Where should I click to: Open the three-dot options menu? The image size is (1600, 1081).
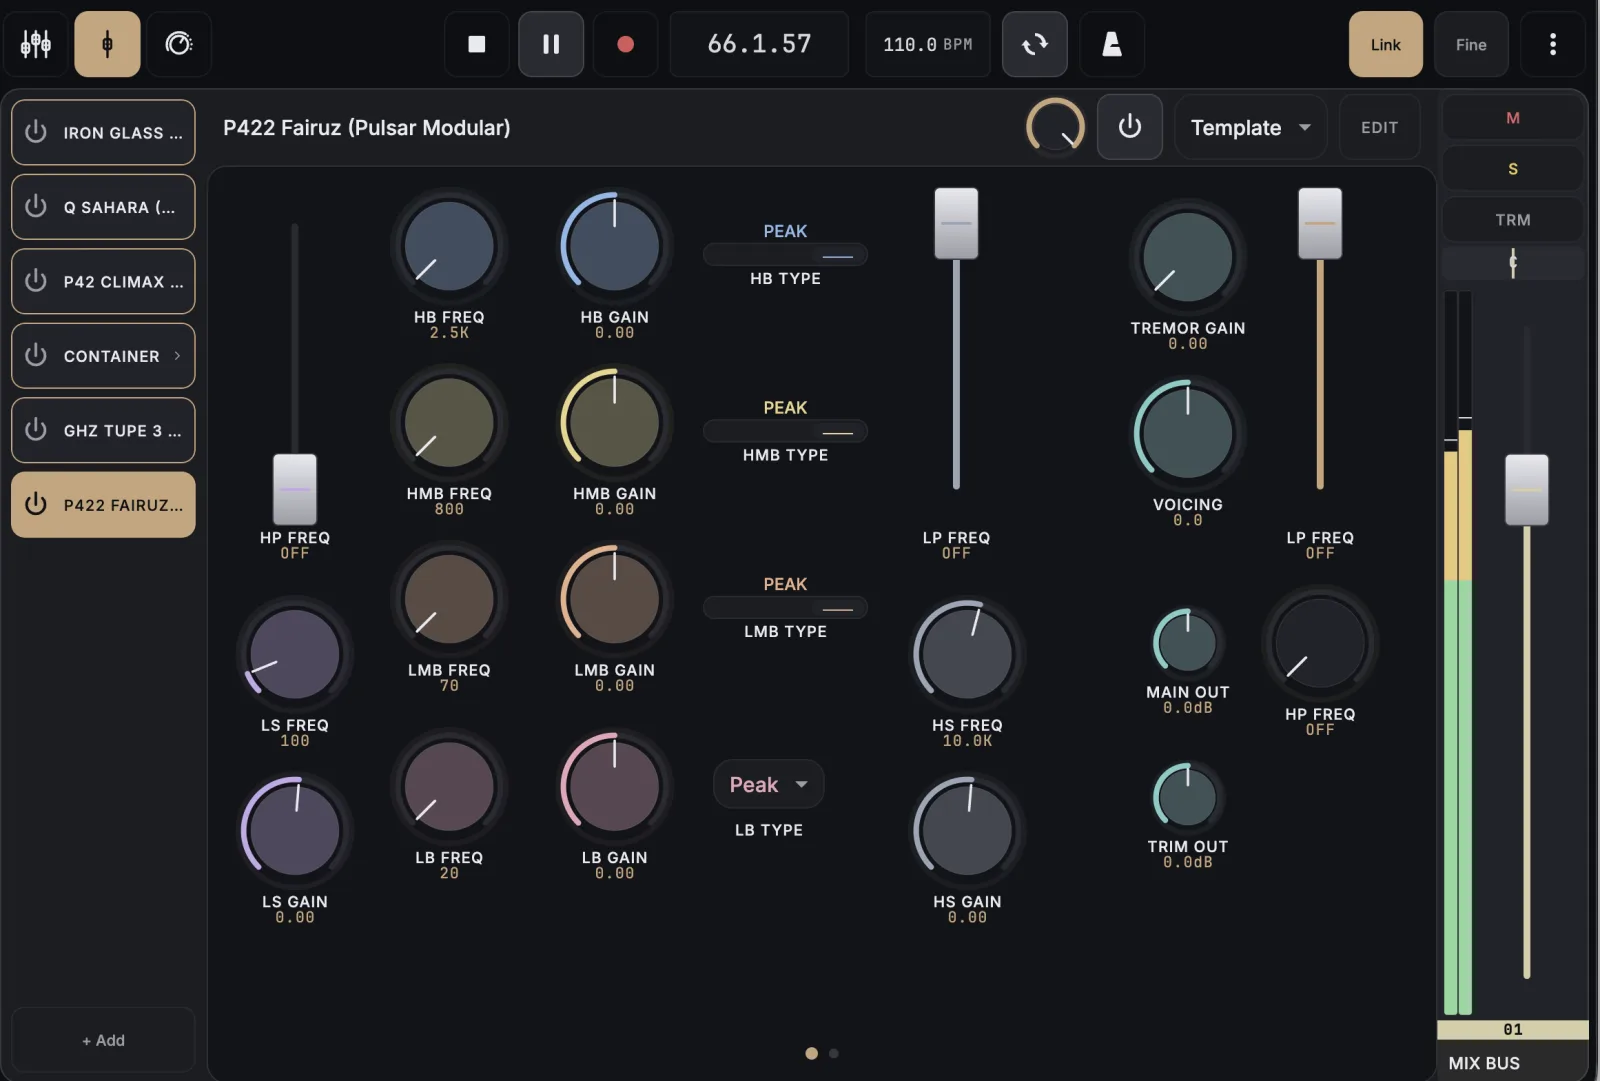(1553, 44)
